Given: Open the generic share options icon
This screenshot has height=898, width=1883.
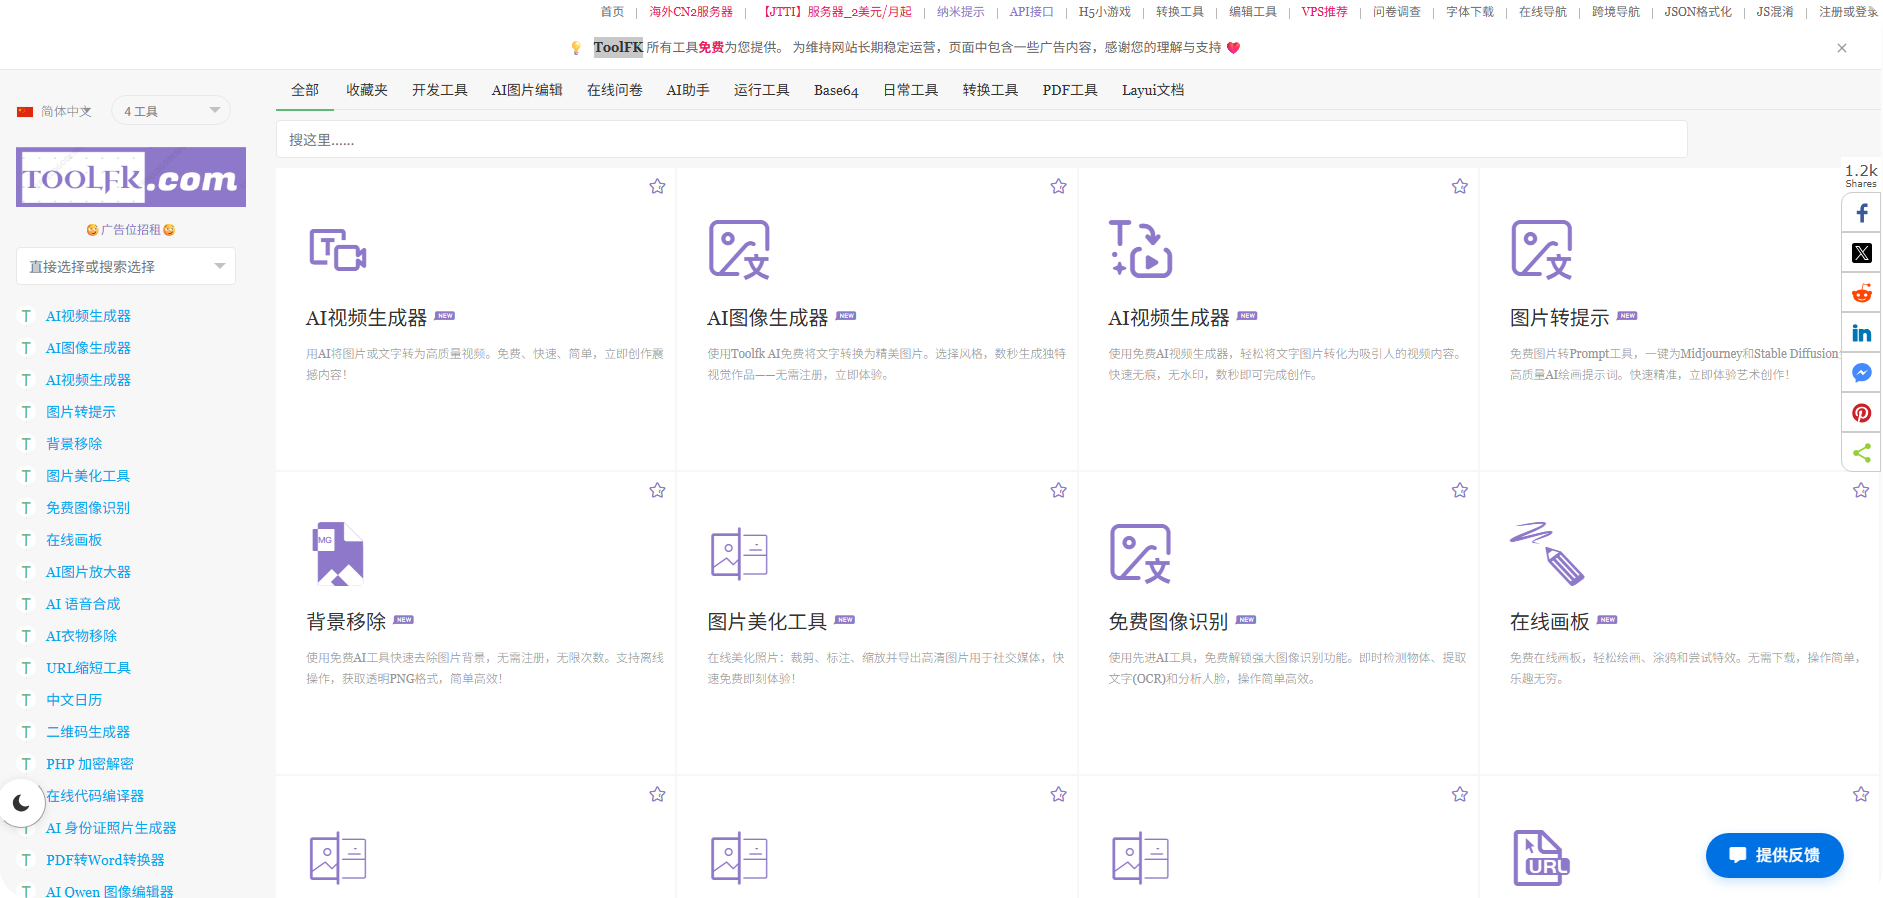Looking at the screenshot, I should click(x=1861, y=453).
